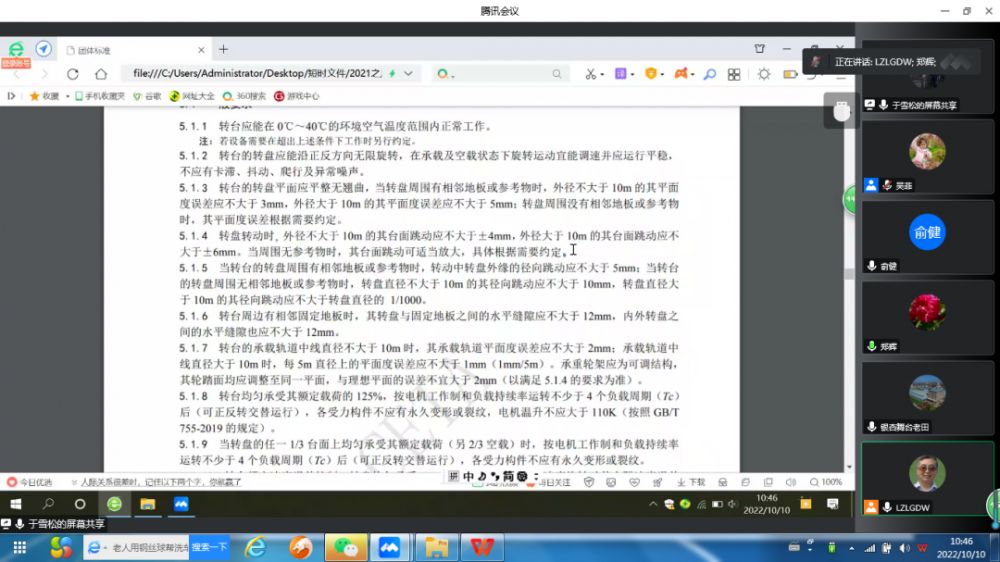Click the blue magnifier find icon
Image resolution: width=1000 pixels, height=562 pixels.
click(710, 74)
